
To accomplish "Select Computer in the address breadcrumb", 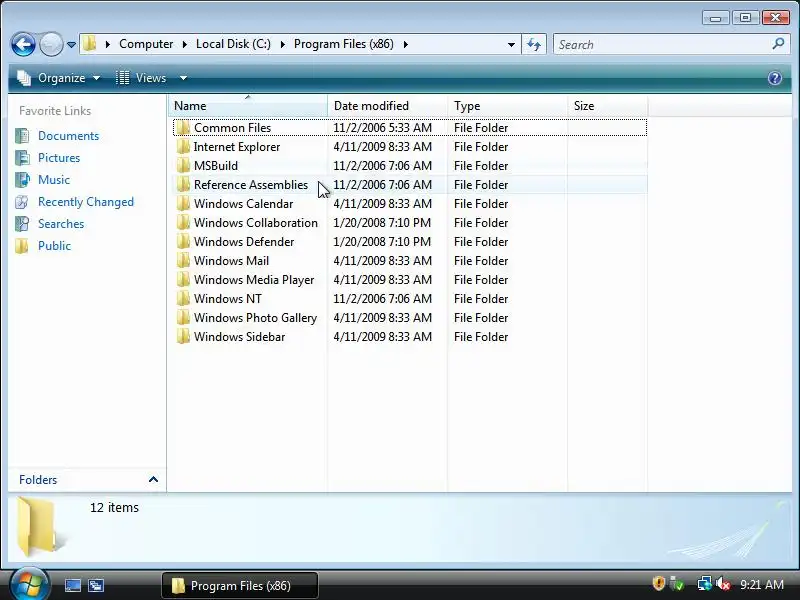I will click(146, 44).
